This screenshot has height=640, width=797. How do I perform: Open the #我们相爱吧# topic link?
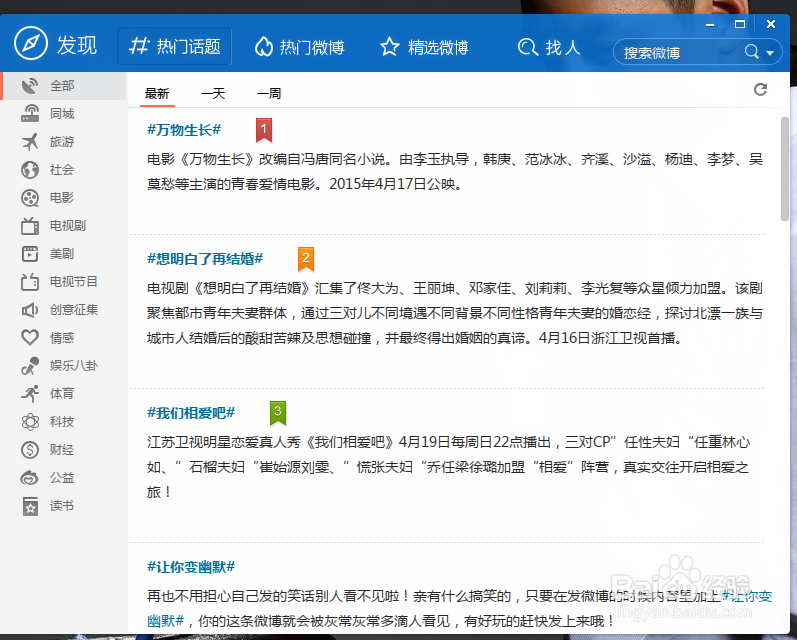tap(191, 413)
